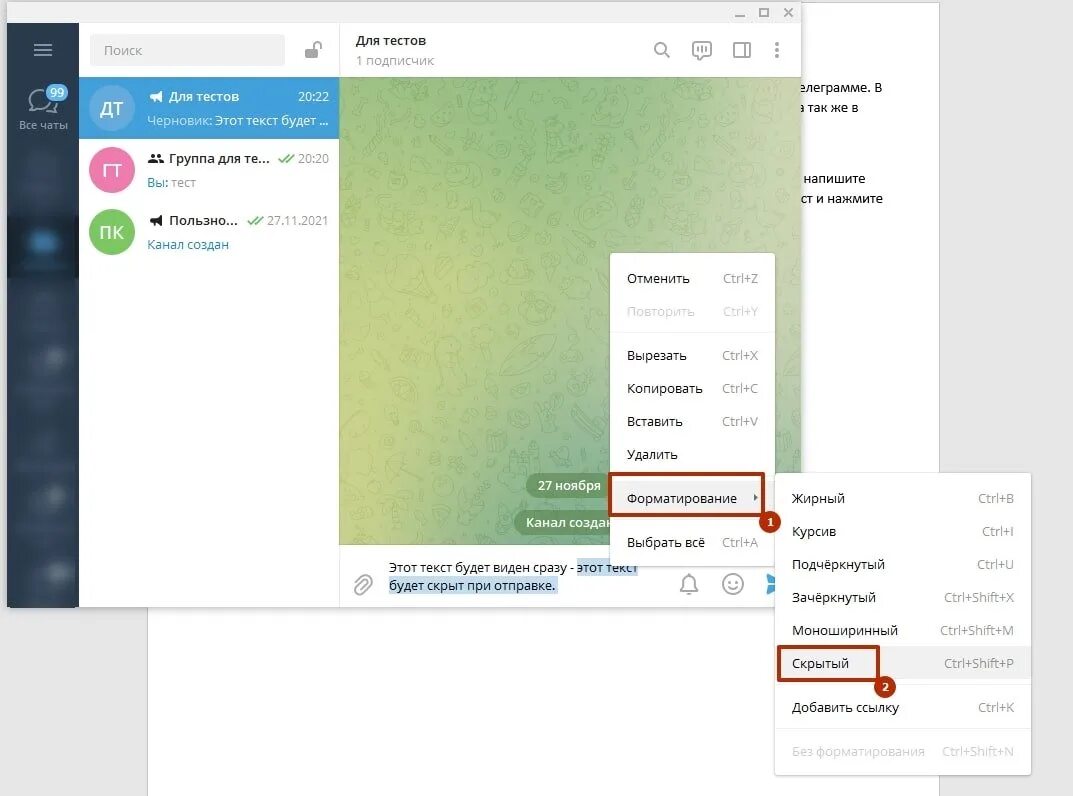Open the Для тестов chat
This screenshot has height=796, width=1073.
[209, 108]
